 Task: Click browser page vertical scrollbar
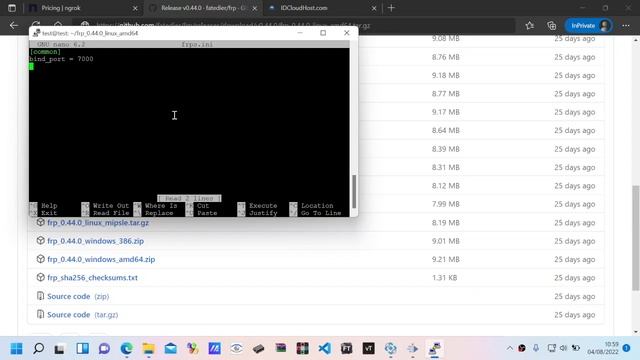pyautogui.click(x=636, y=238)
